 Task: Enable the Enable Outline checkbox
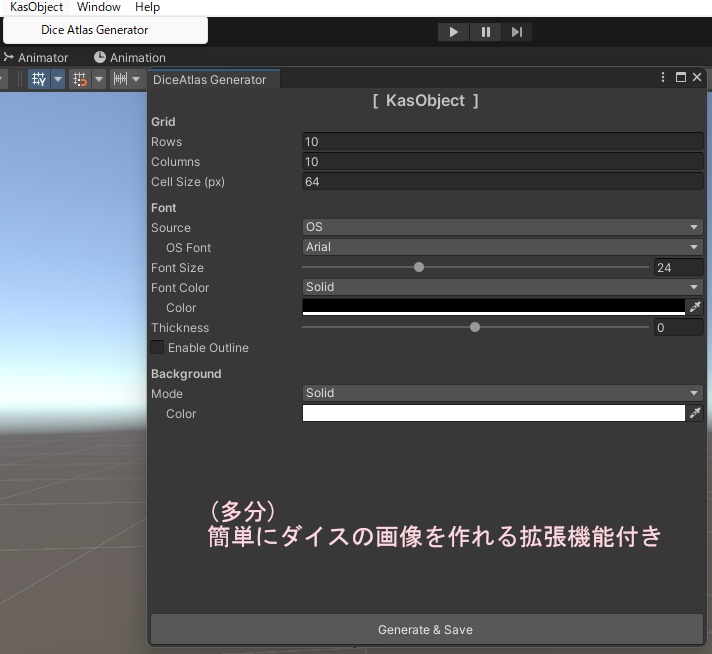click(x=157, y=347)
